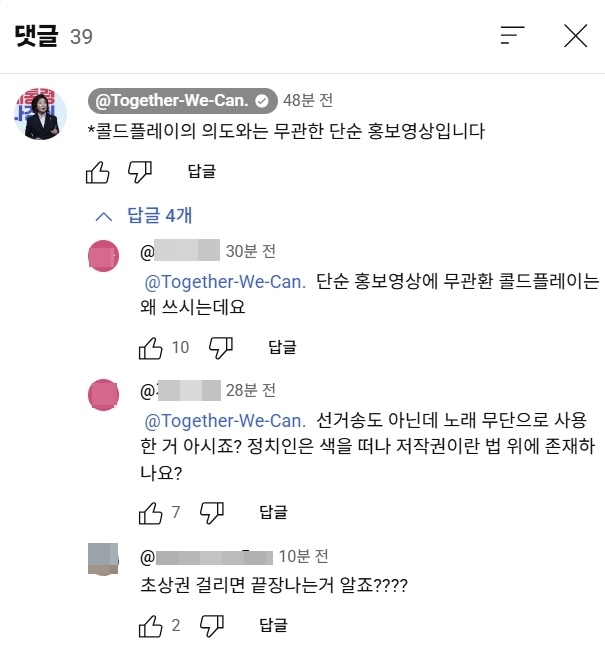Close the comments panel
Image resolution: width=605 pixels, height=651 pixels.
point(575,36)
